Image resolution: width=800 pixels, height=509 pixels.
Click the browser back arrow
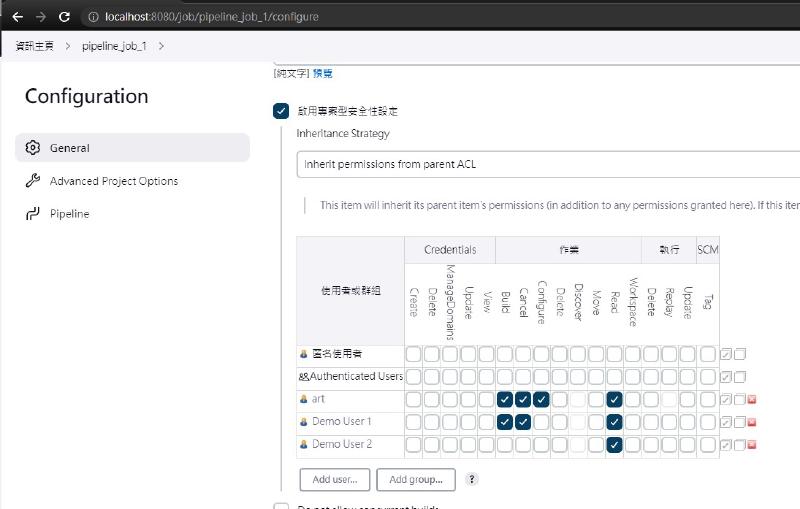(x=17, y=17)
